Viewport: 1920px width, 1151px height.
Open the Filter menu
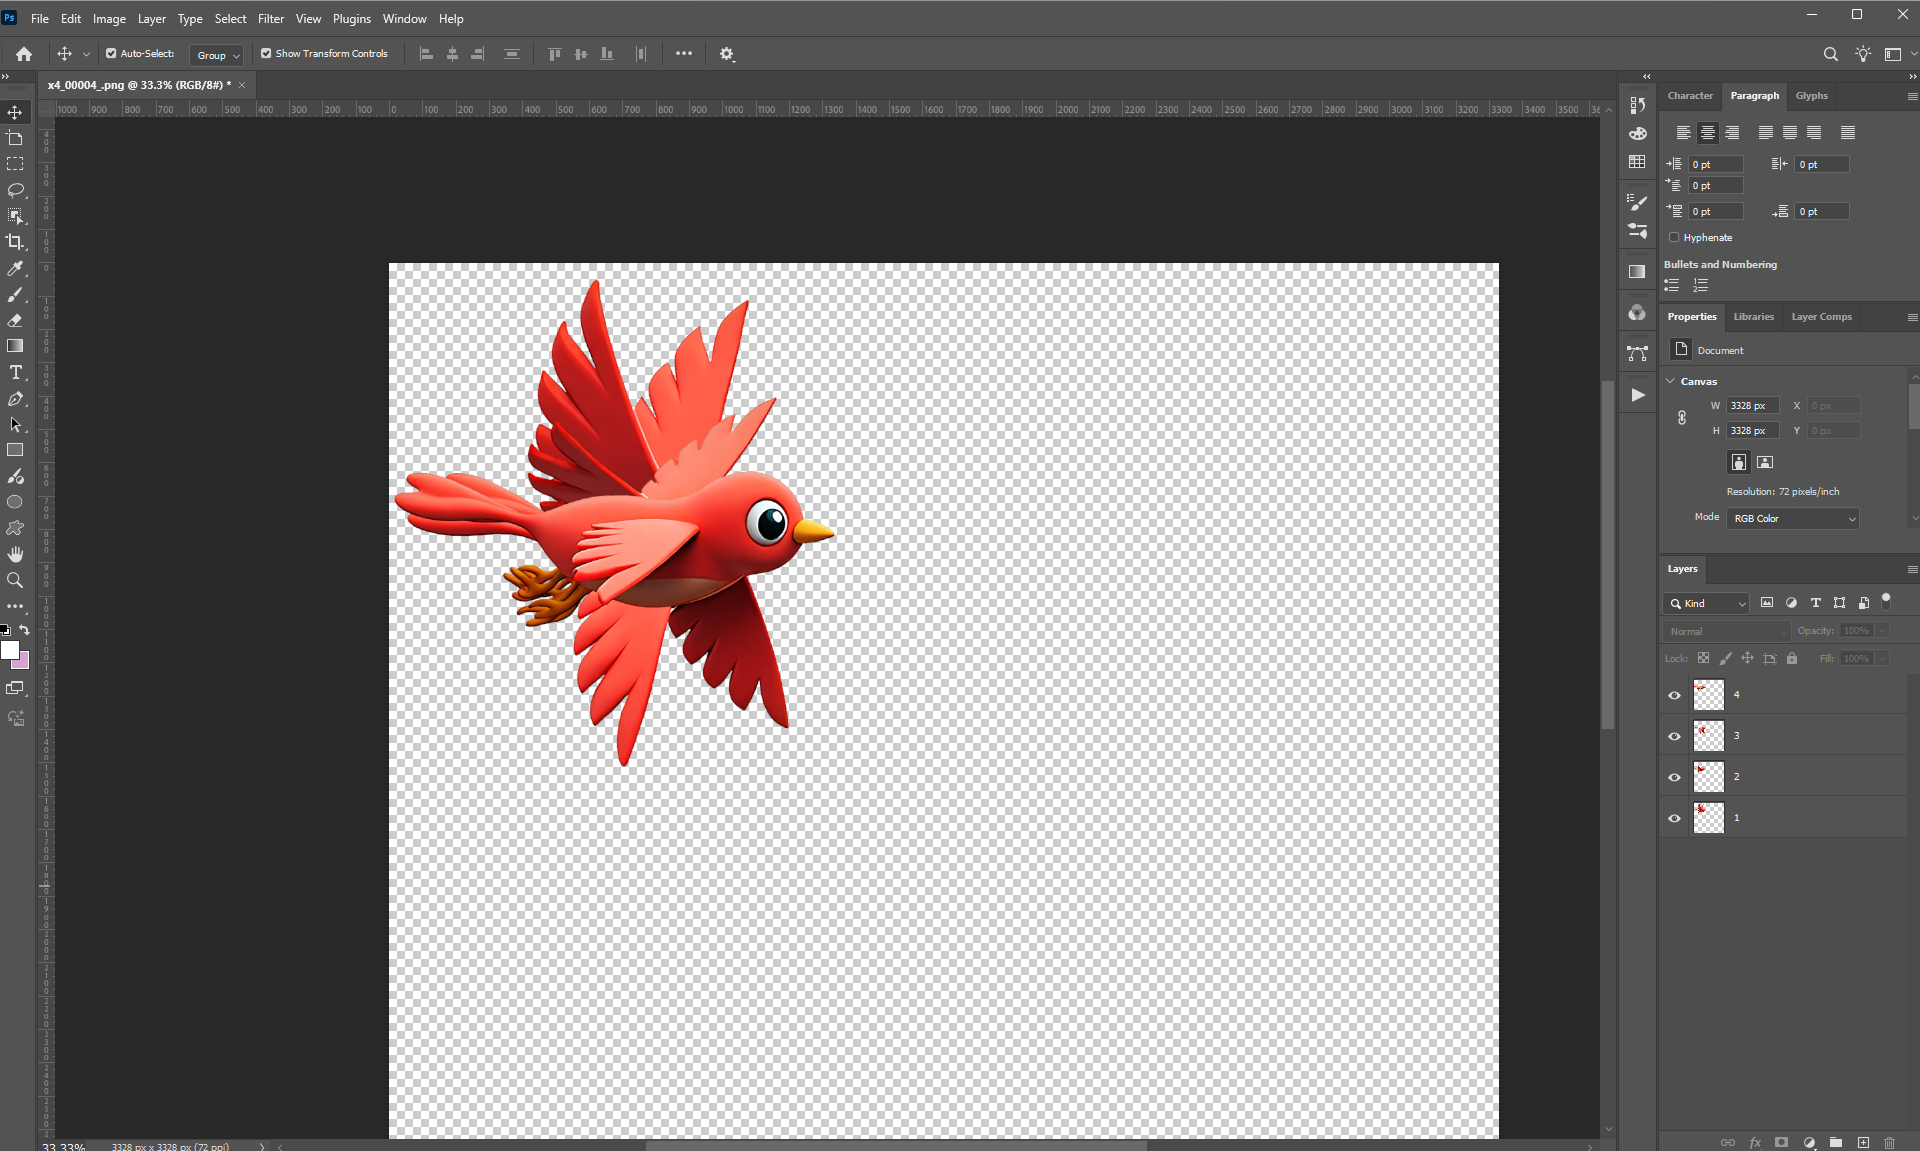[270, 18]
